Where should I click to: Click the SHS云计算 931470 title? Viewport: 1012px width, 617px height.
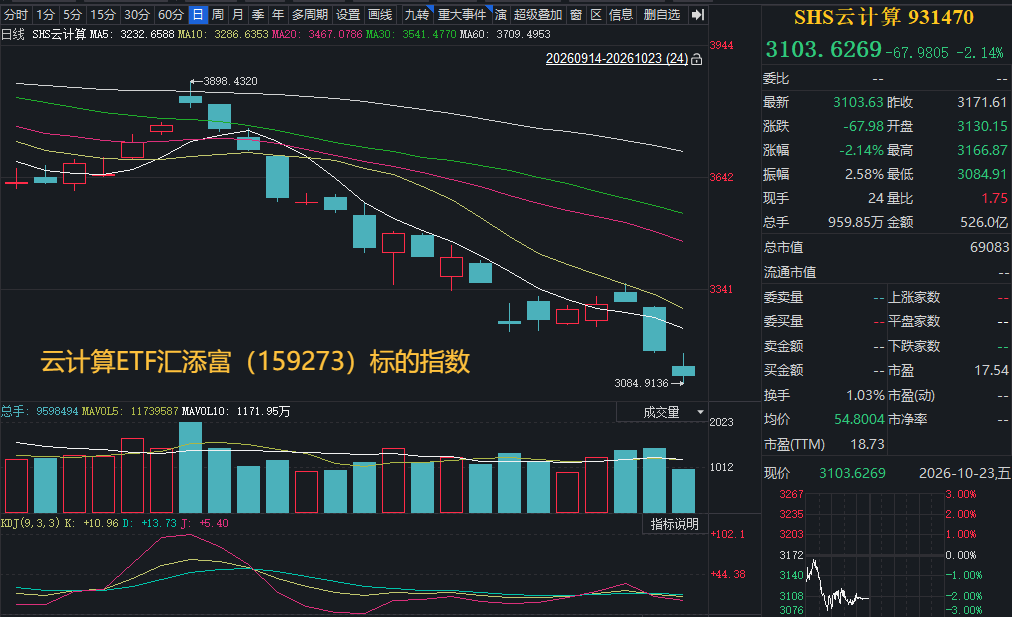click(884, 17)
